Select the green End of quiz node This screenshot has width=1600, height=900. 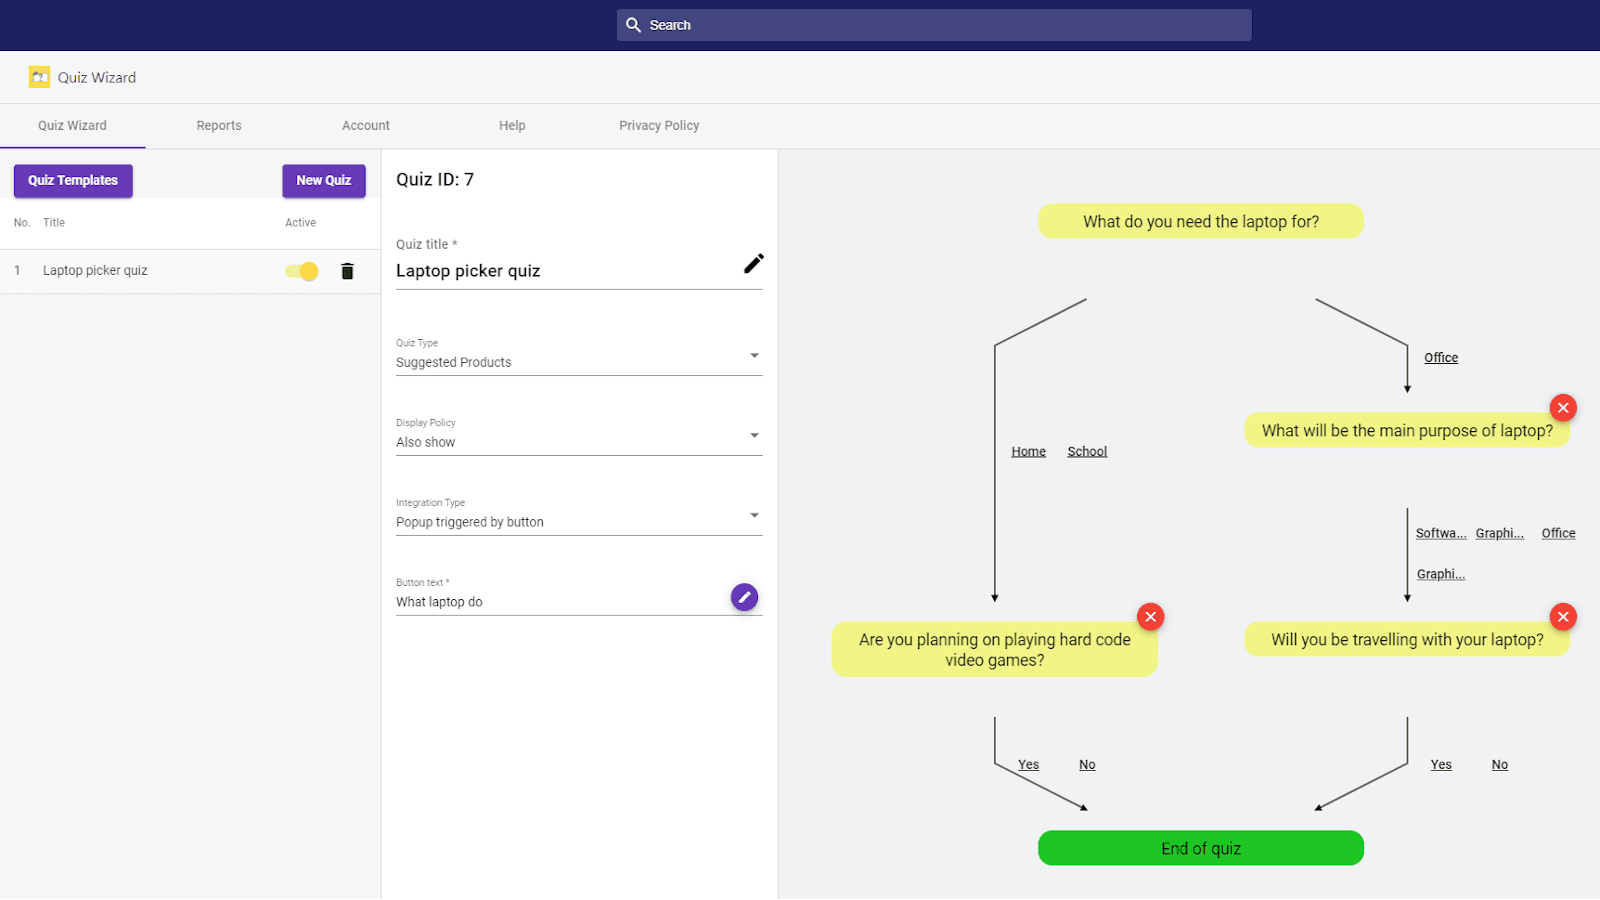pos(1200,847)
